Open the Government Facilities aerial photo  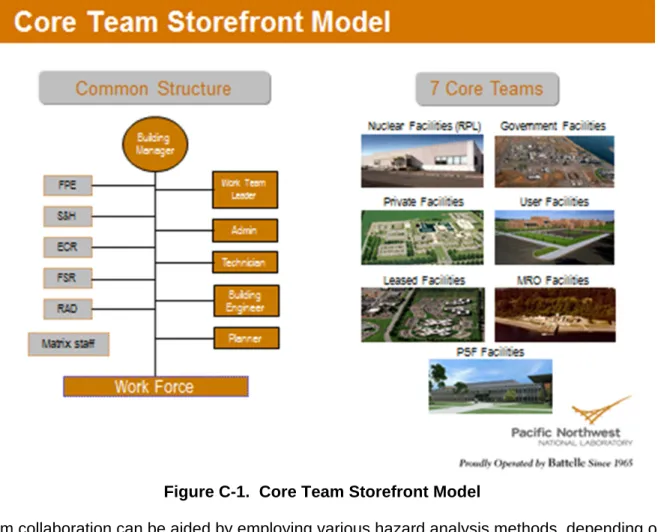(x=554, y=161)
